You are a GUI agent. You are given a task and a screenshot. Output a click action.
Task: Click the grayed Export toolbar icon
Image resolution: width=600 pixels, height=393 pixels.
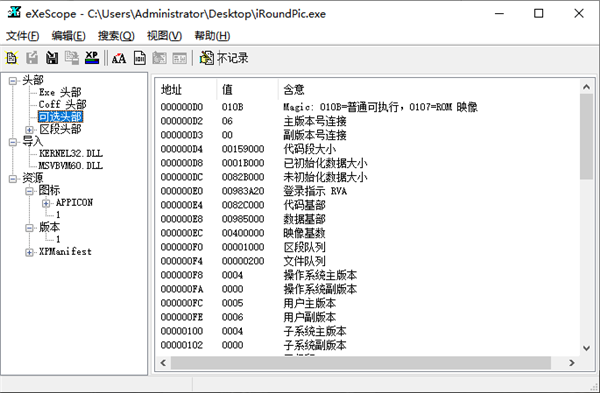tap(32, 58)
